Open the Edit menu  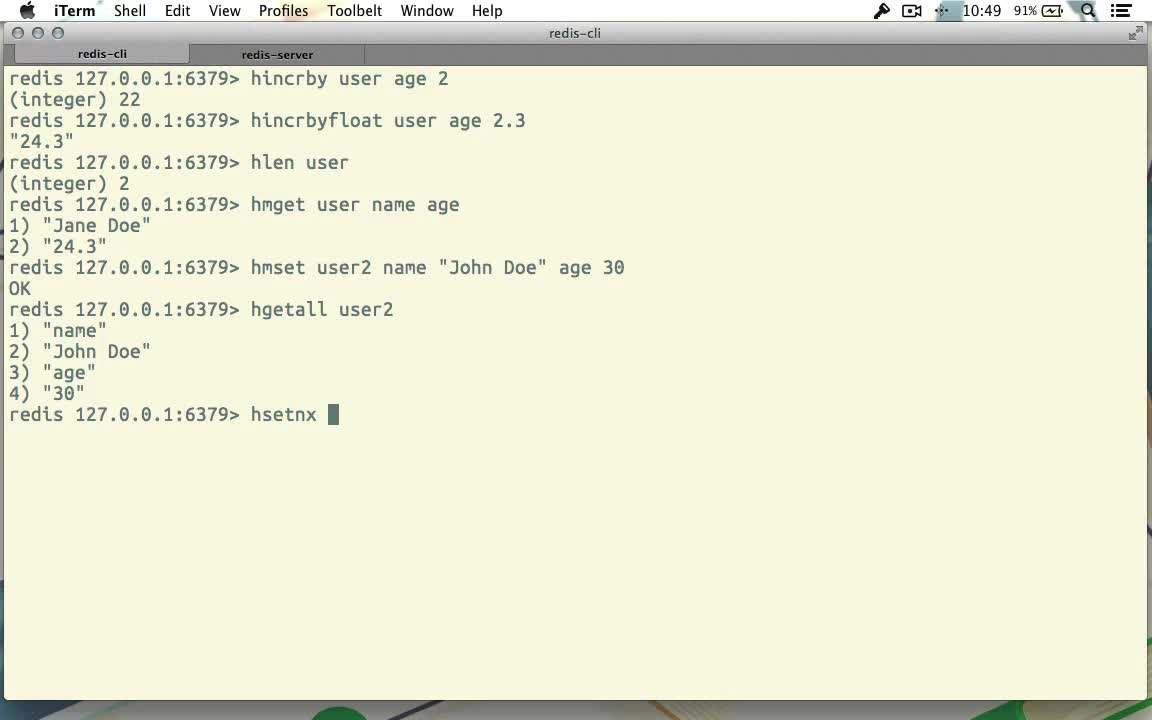tap(177, 11)
